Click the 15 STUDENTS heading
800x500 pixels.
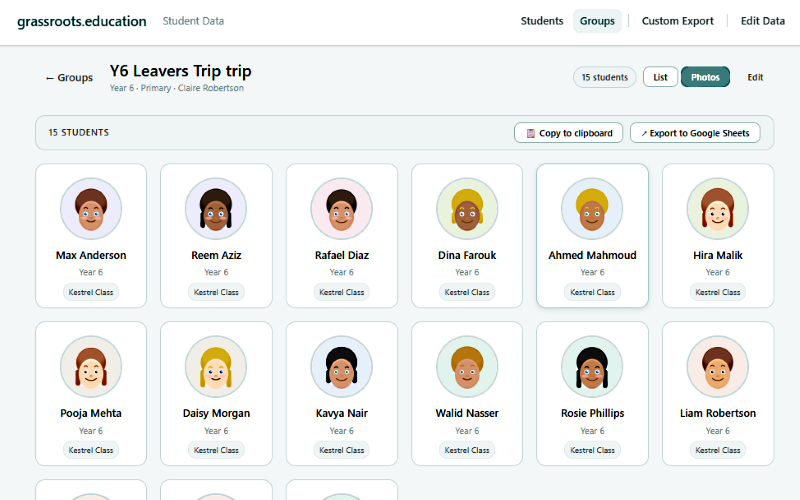tap(79, 133)
